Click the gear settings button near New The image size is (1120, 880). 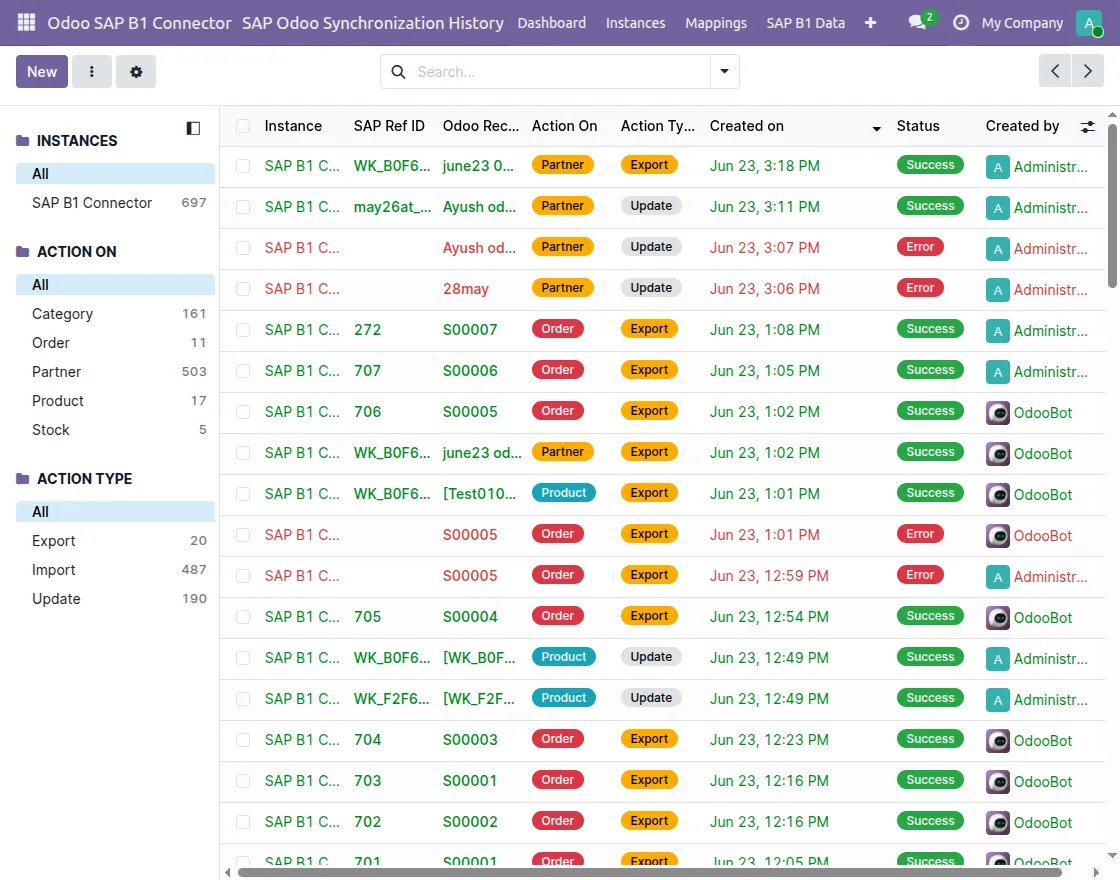pos(136,71)
